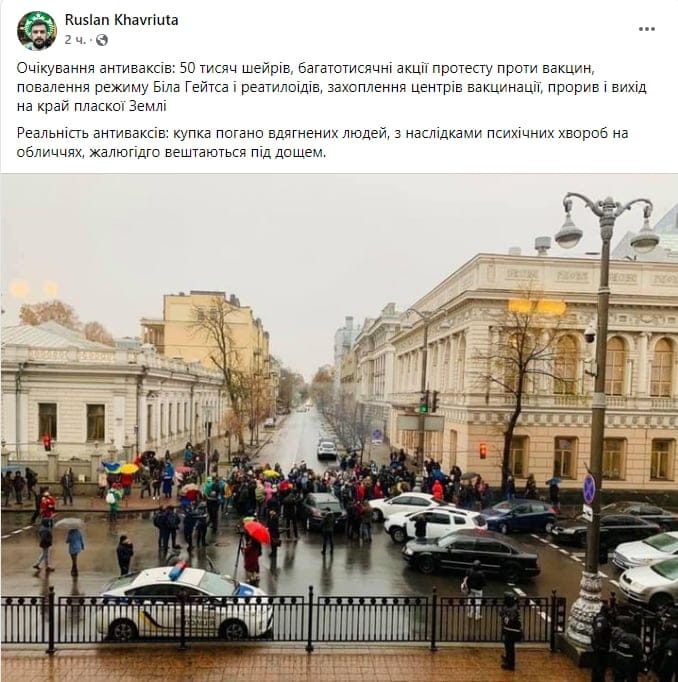Open the Ruslan Khavriuta profile name link
Image resolution: width=678 pixels, height=682 pixels.
coord(121,20)
